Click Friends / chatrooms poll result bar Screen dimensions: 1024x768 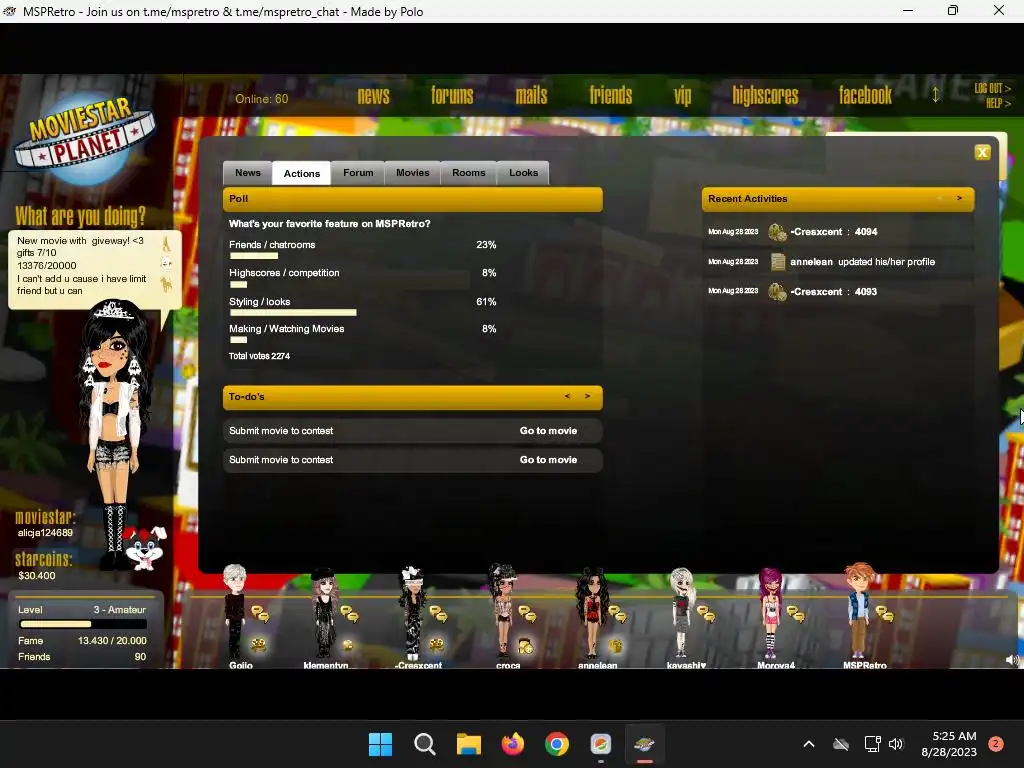254,256
